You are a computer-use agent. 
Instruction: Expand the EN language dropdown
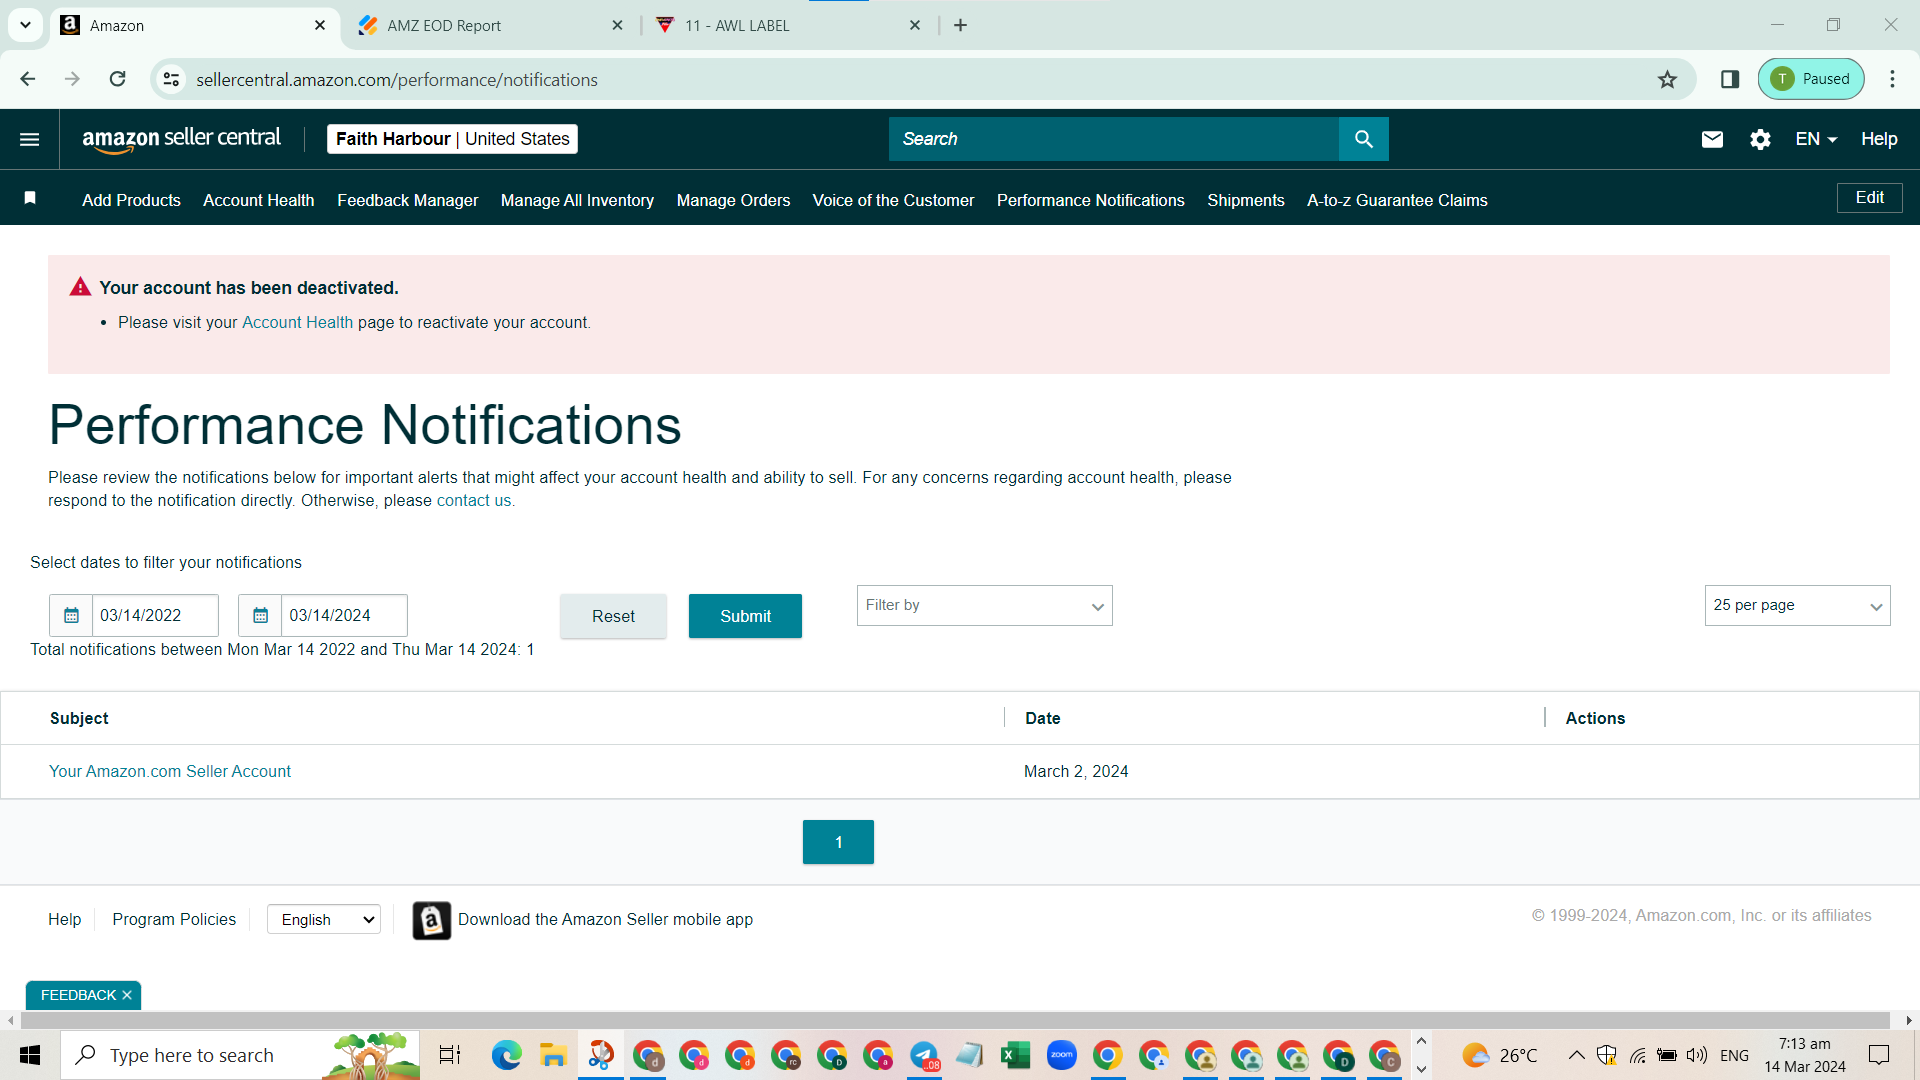pos(1816,139)
